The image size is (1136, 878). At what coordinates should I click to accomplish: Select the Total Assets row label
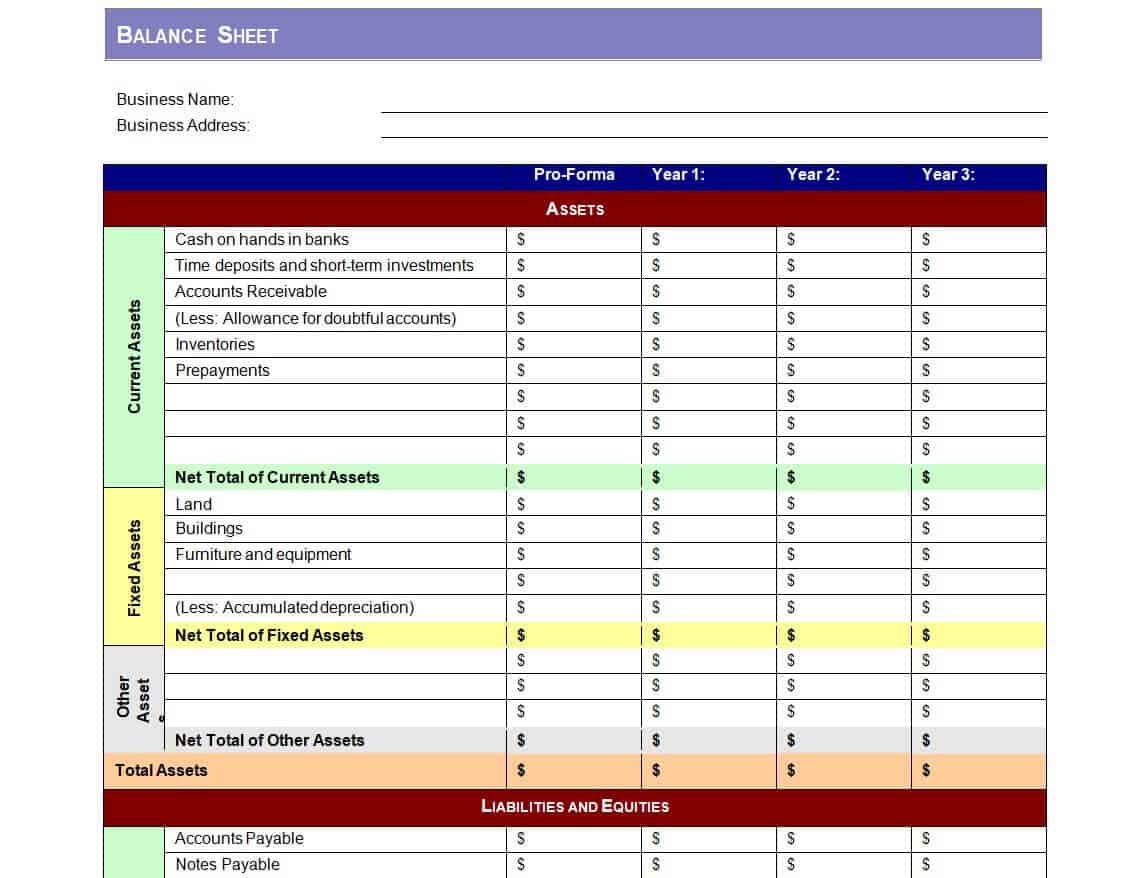coord(162,771)
